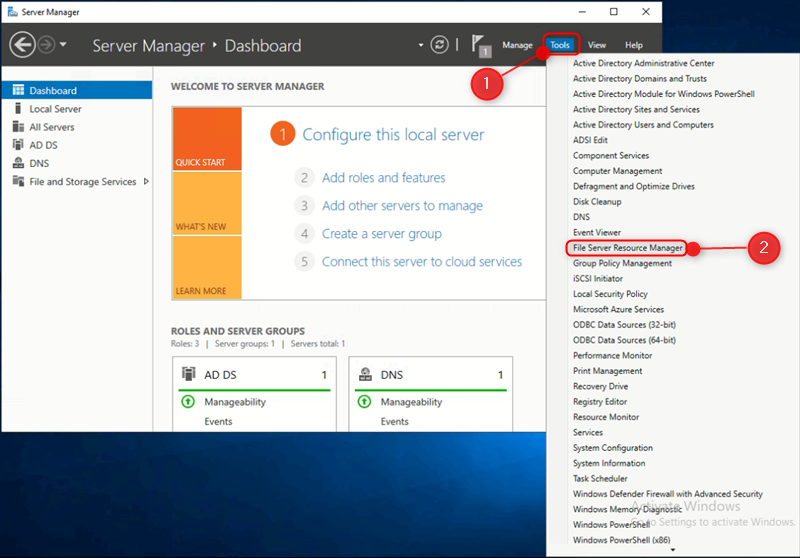This screenshot has width=800, height=558.
Task: Click the Tools menu scroll-down arrow
Action: click(673, 550)
